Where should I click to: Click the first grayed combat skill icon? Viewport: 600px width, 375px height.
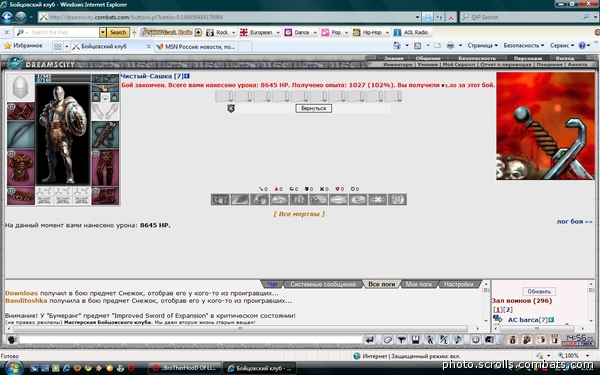pyautogui.click(x=220, y=199)
